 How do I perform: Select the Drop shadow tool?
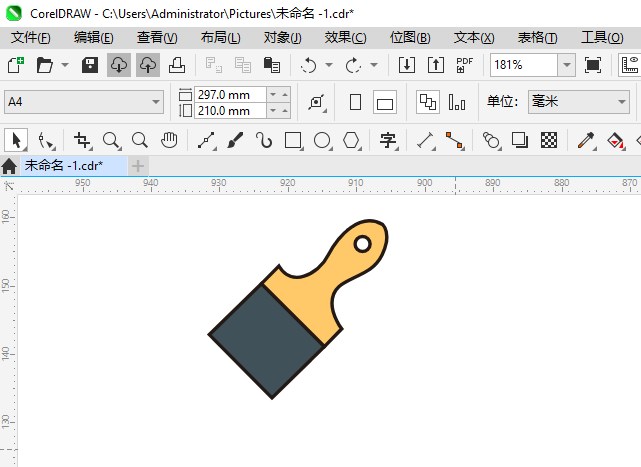pos(520,141)
